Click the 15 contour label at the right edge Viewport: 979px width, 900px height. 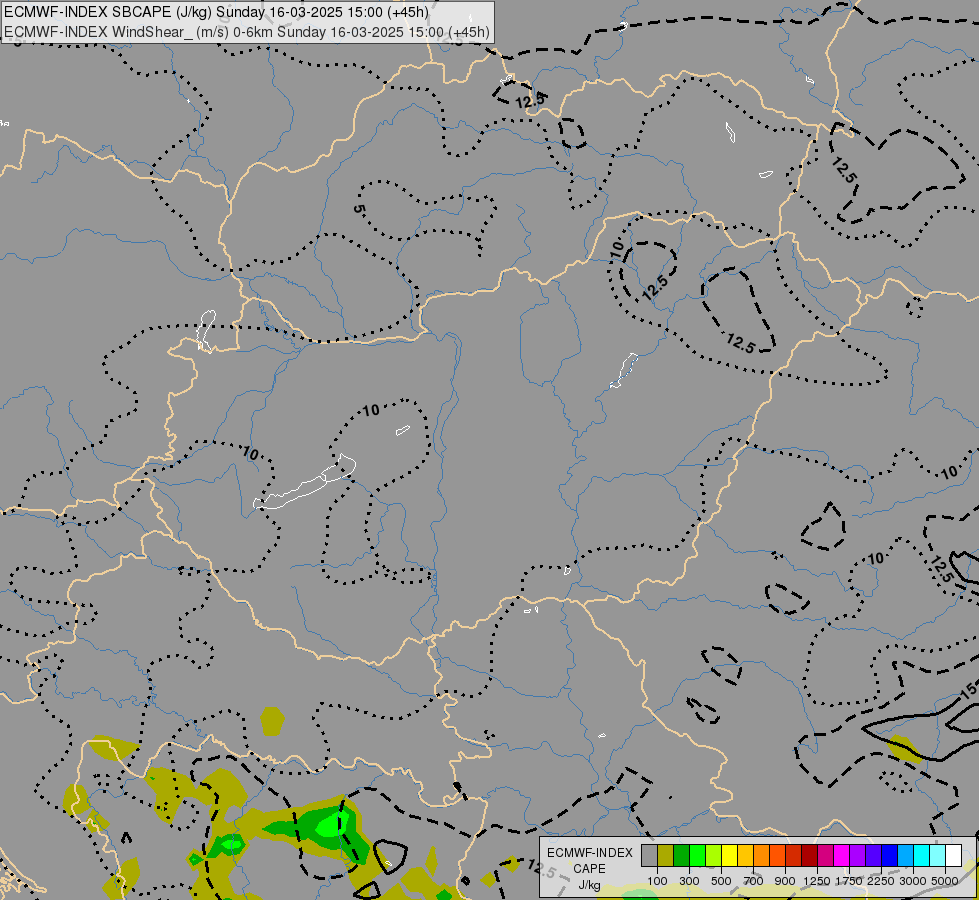pos(969,690)
